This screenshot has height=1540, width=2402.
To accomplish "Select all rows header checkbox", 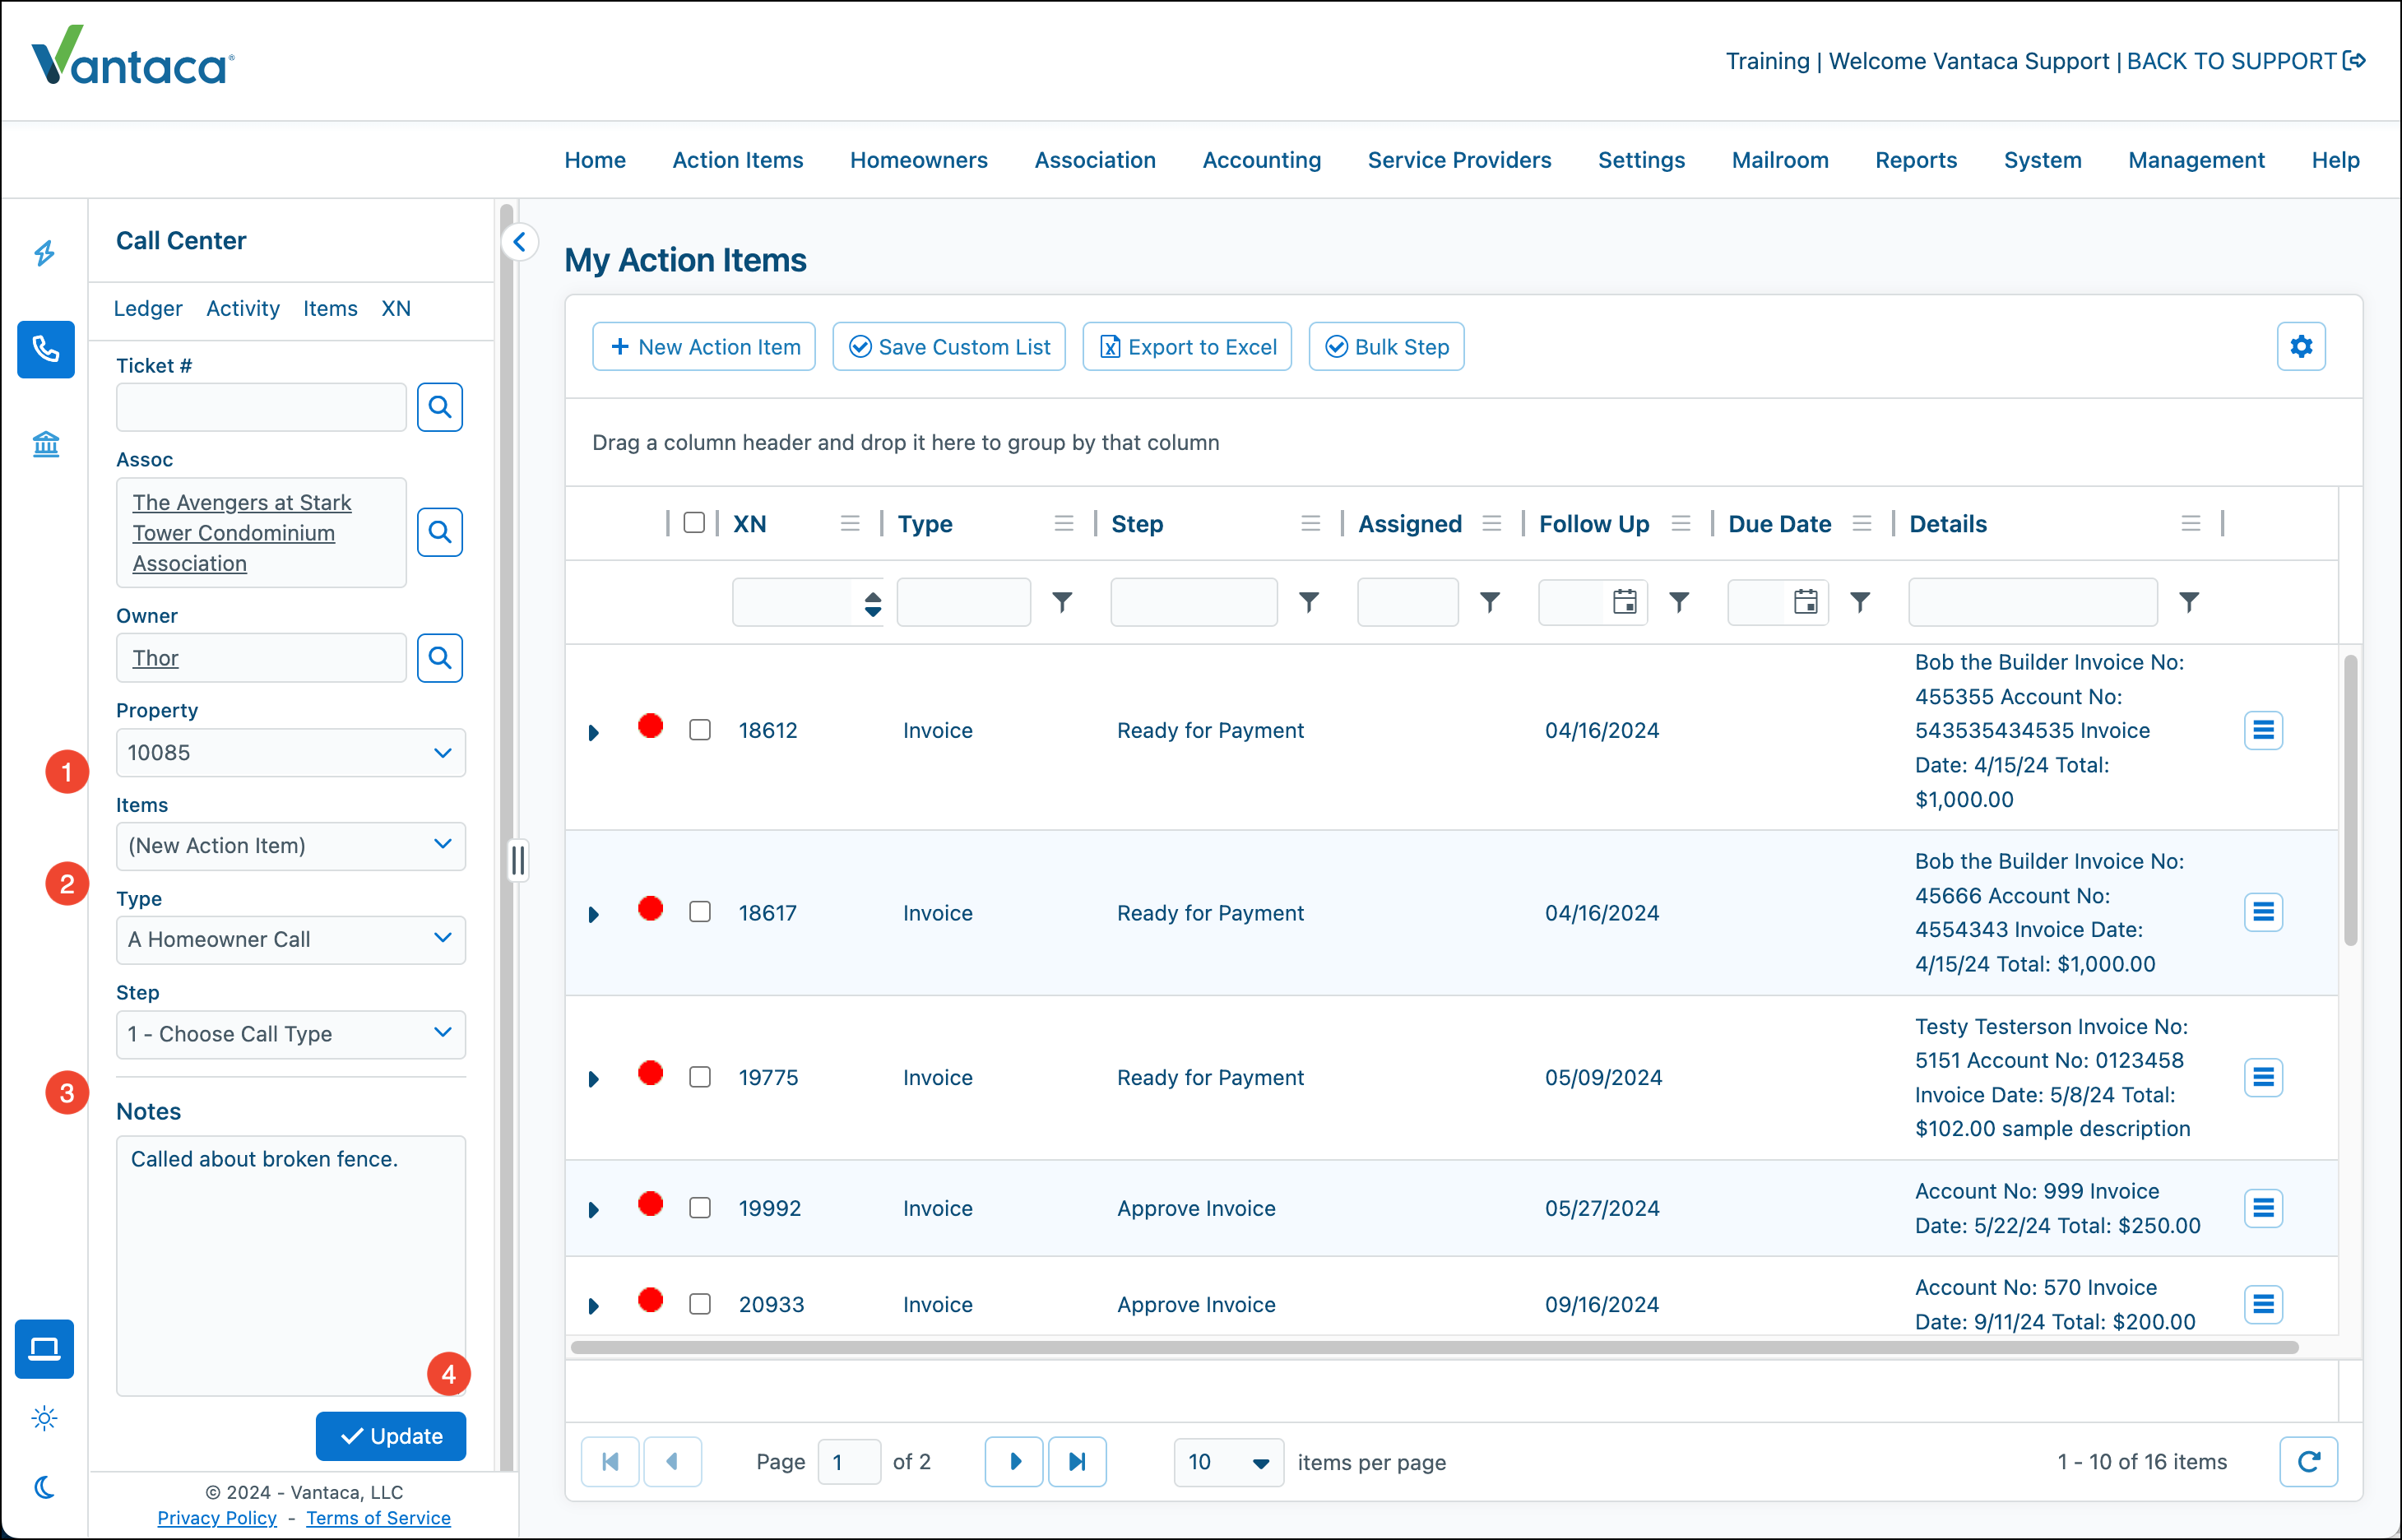I will (694, 523).
